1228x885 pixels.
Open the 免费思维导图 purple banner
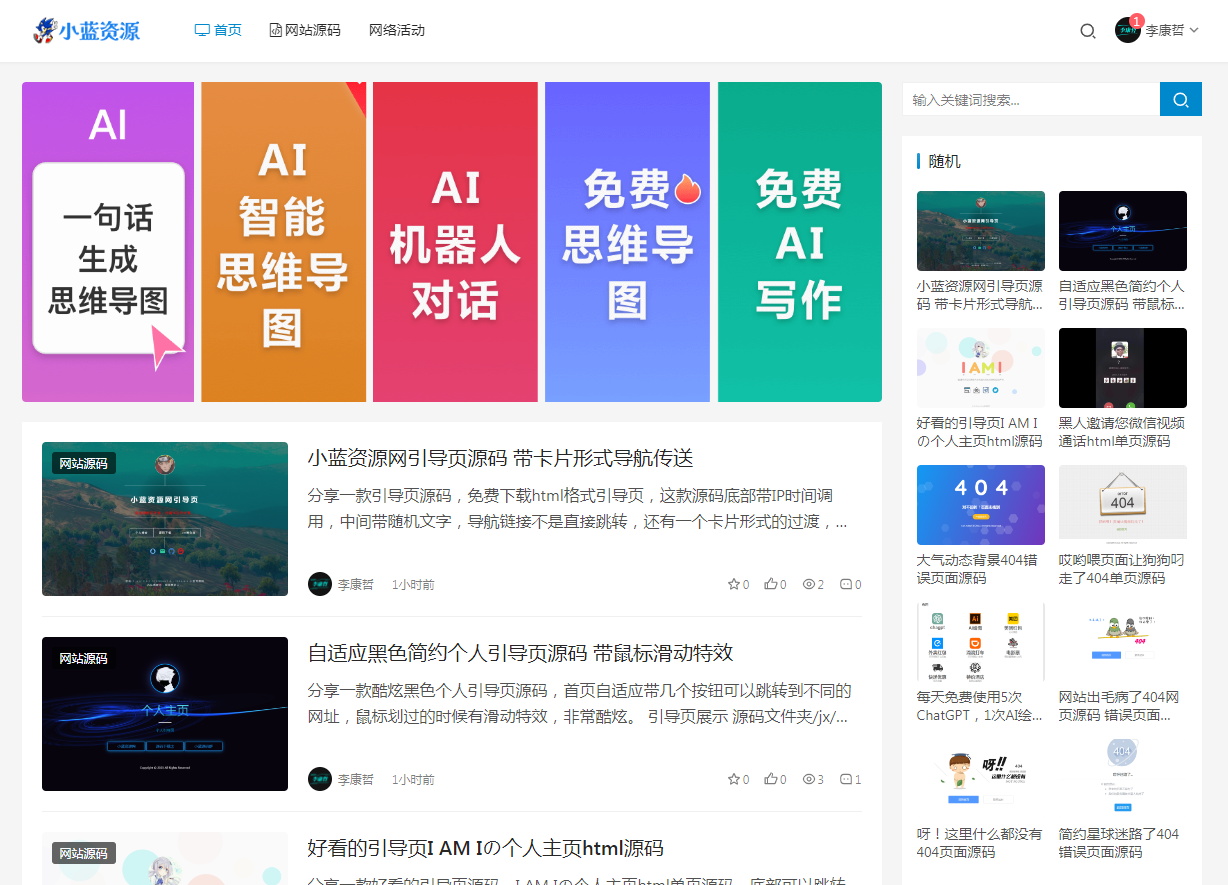pyautogui.click(x=627, y=242)
